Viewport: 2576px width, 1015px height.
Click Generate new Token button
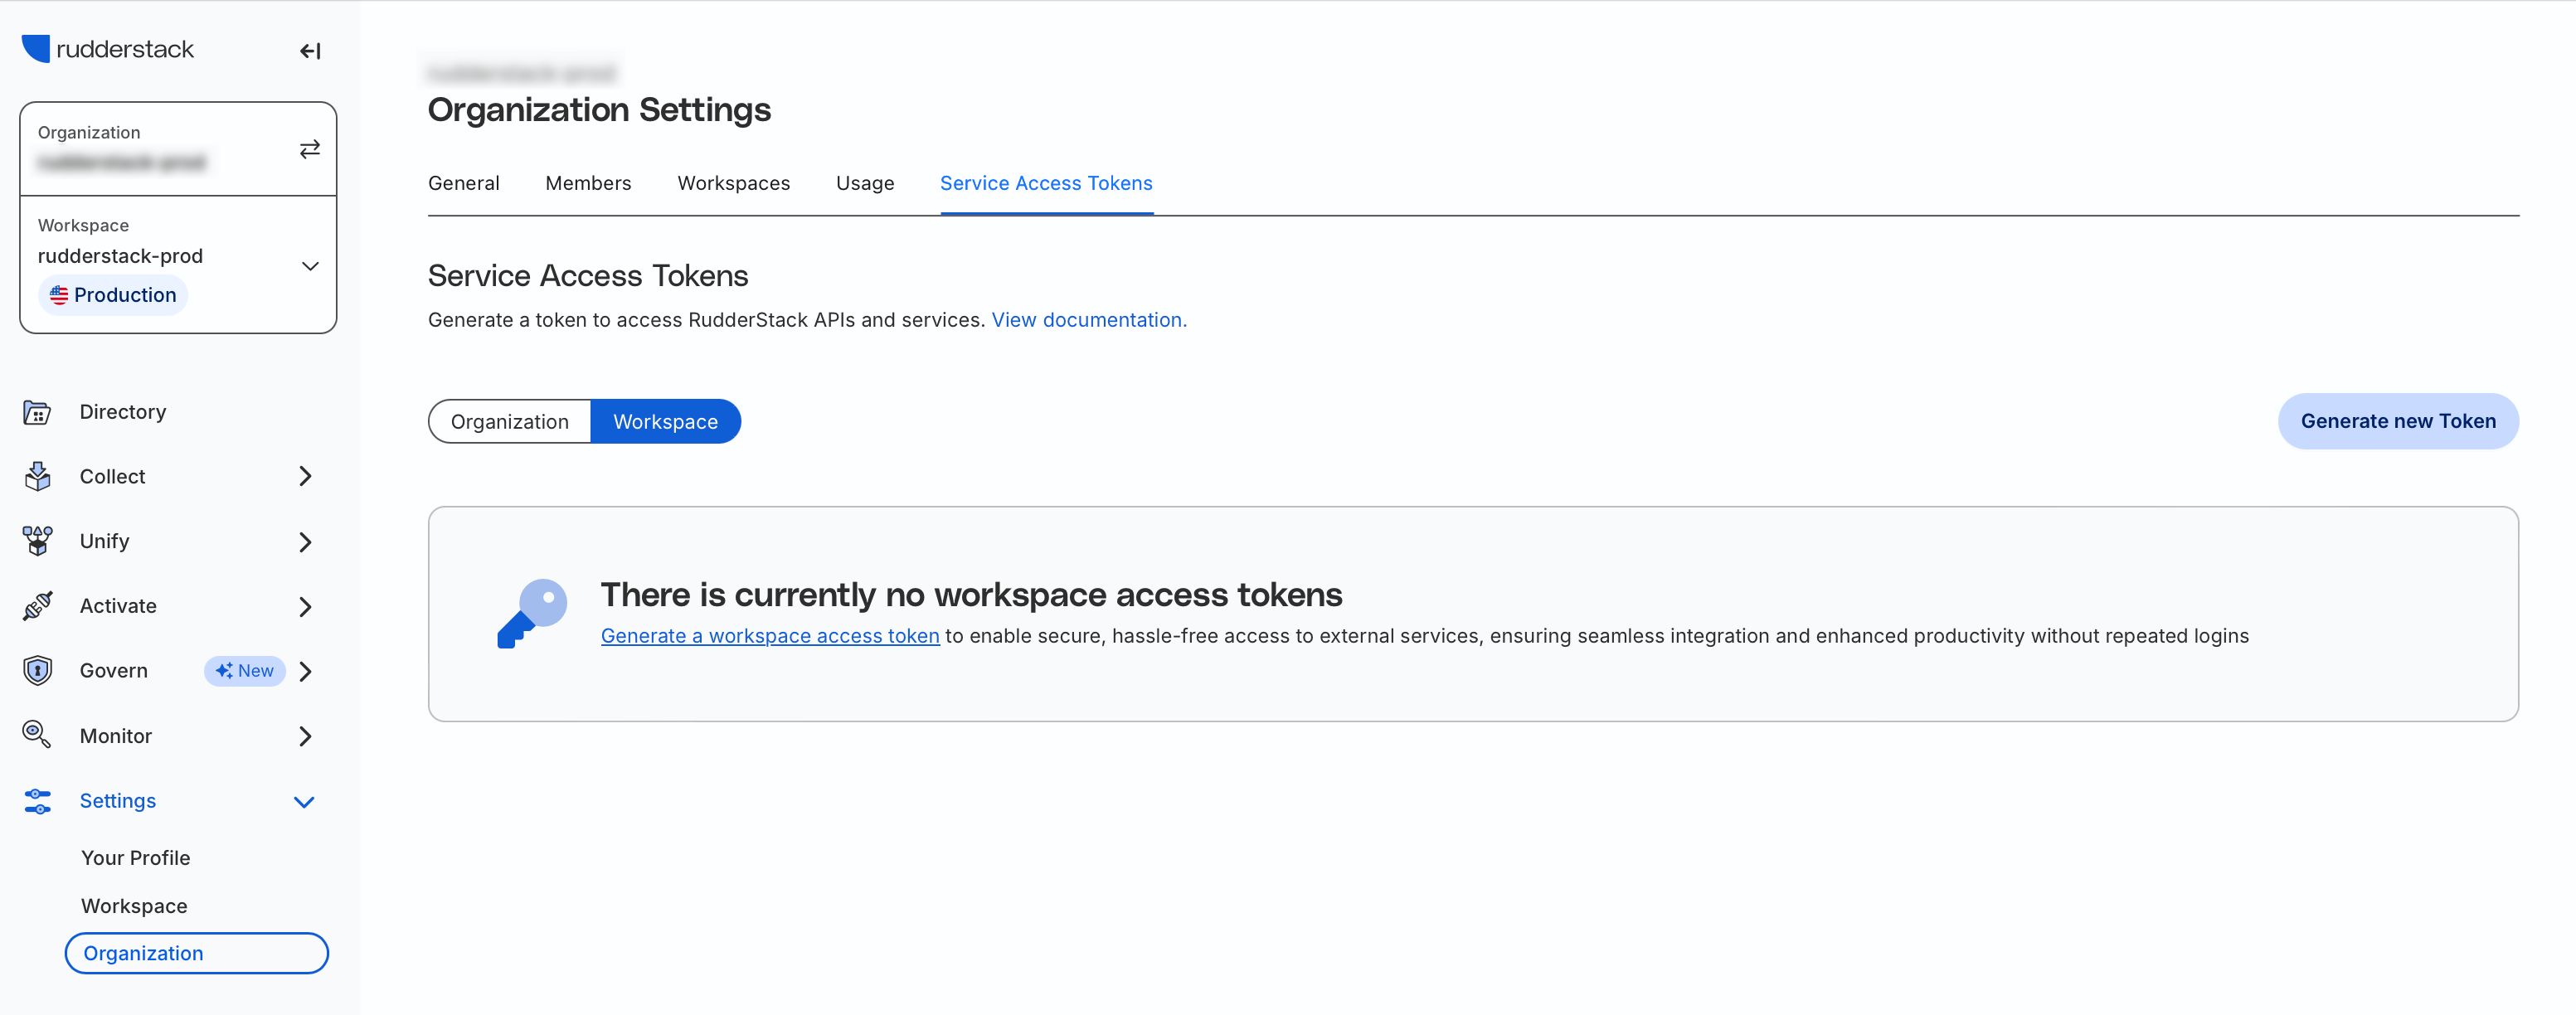pos(2397,421)
